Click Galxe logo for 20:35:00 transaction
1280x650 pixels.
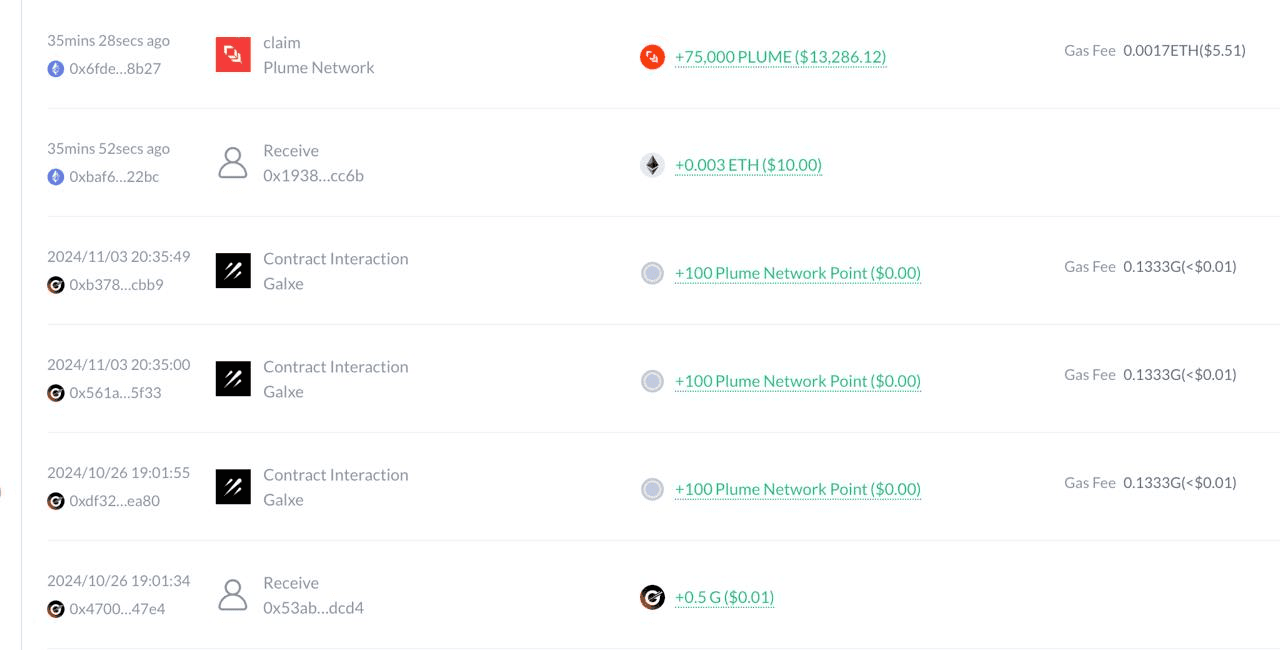click(x=233, y=378)
